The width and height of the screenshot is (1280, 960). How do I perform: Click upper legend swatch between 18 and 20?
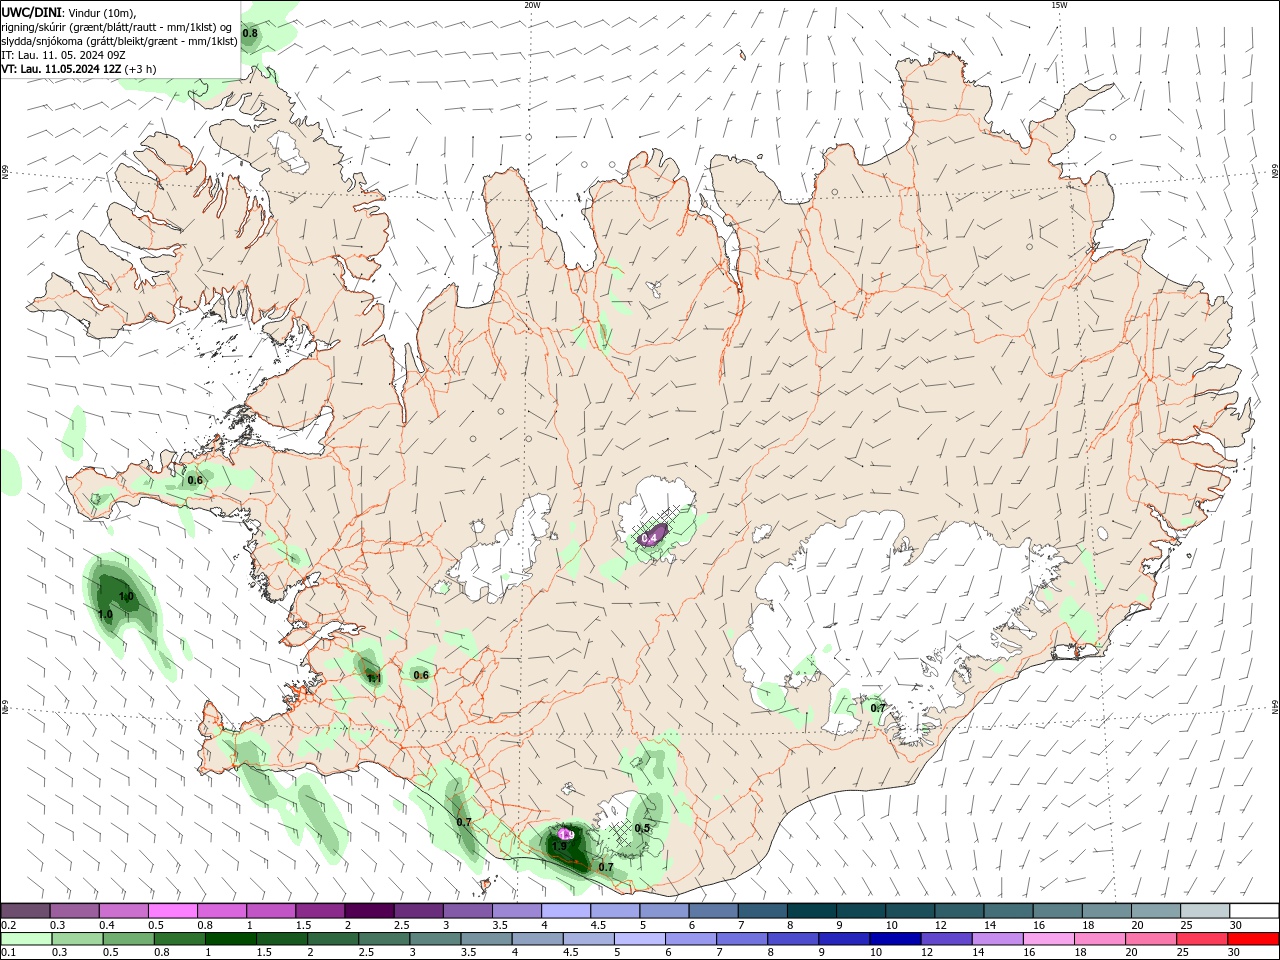pos(1106,910)
